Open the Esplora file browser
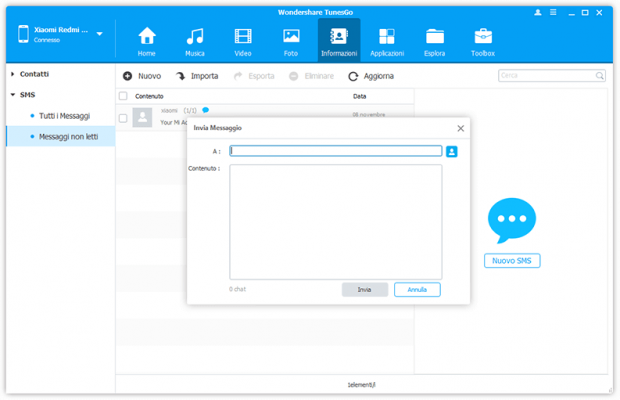 [x=435, y=41]
